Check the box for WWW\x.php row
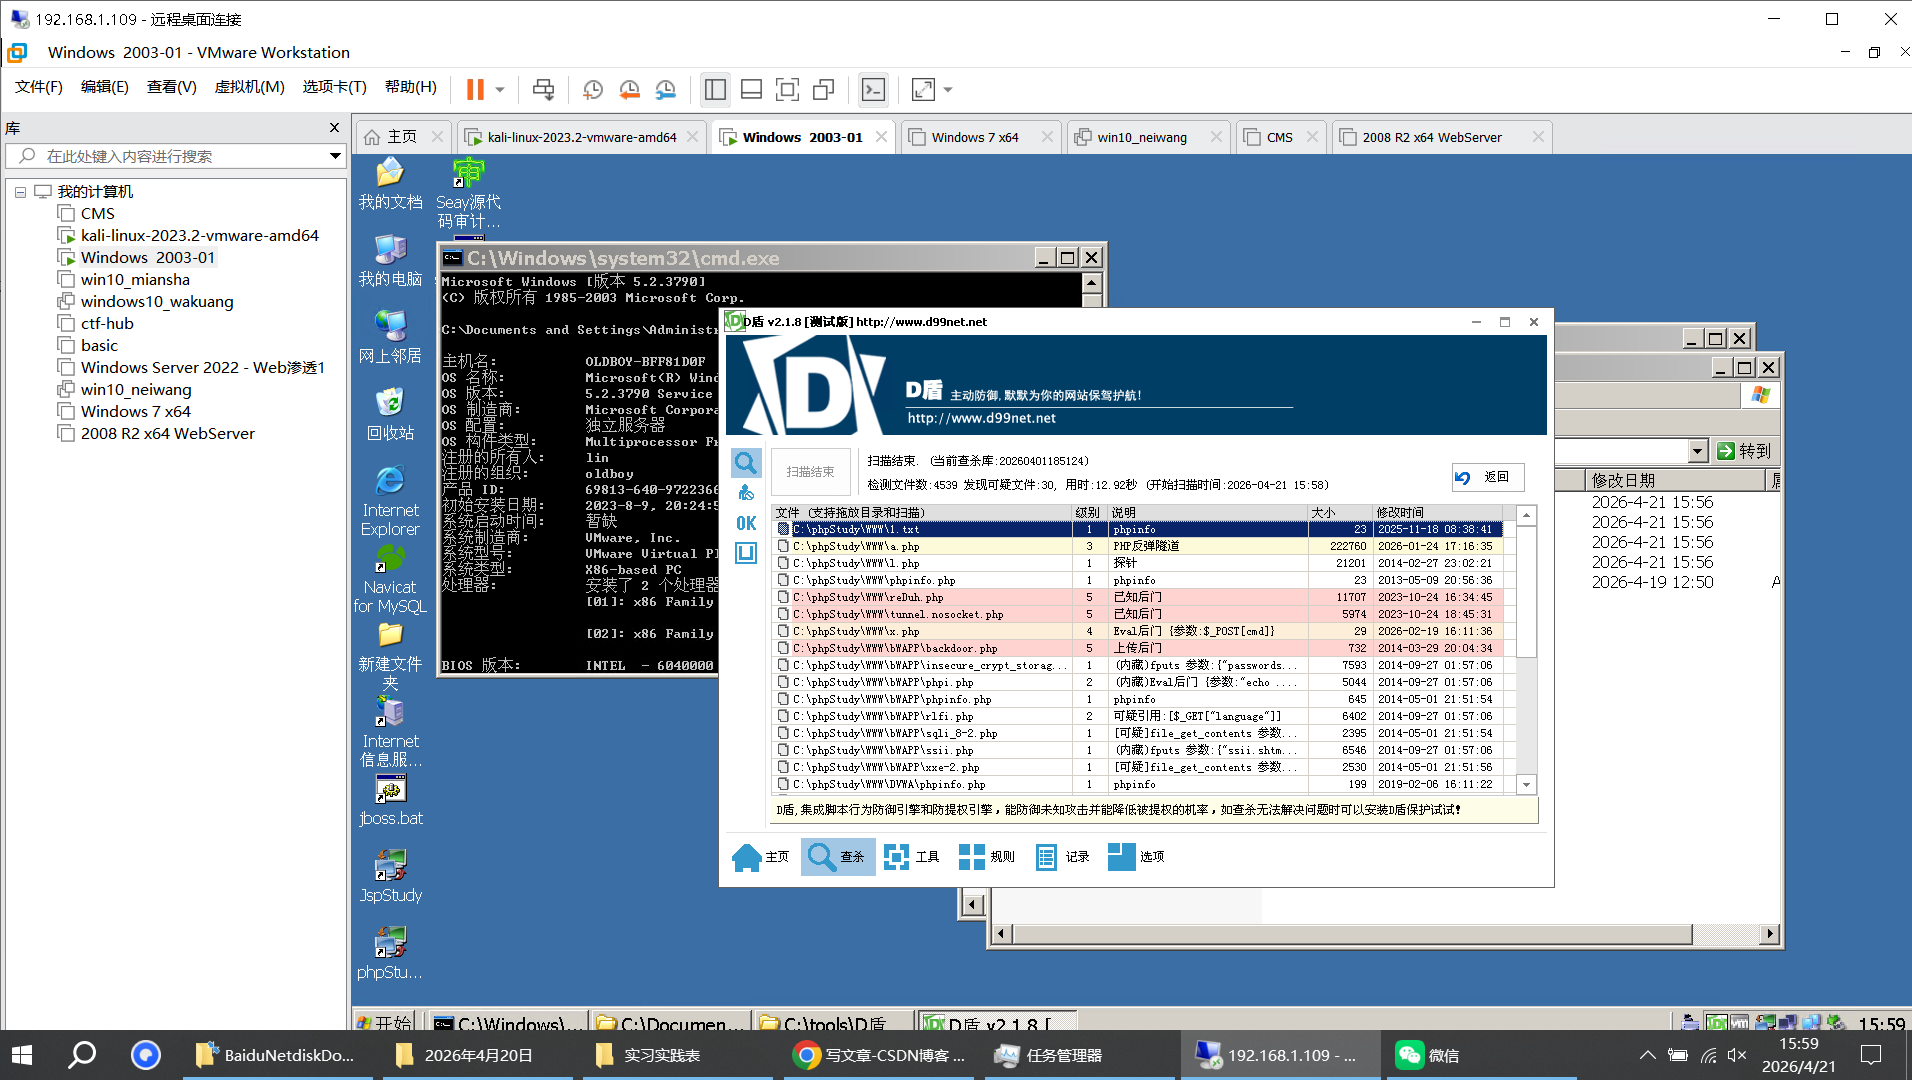 click(x=784, y=631)
